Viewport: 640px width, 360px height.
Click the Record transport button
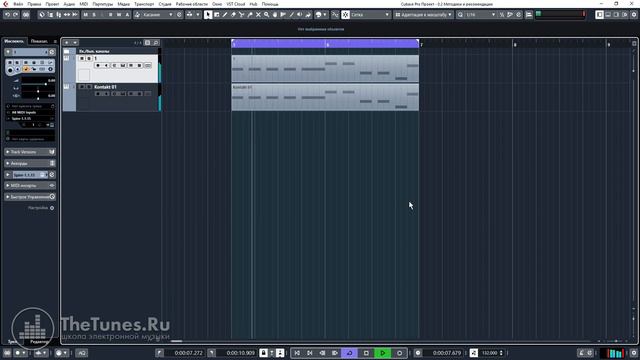(400, 353)
